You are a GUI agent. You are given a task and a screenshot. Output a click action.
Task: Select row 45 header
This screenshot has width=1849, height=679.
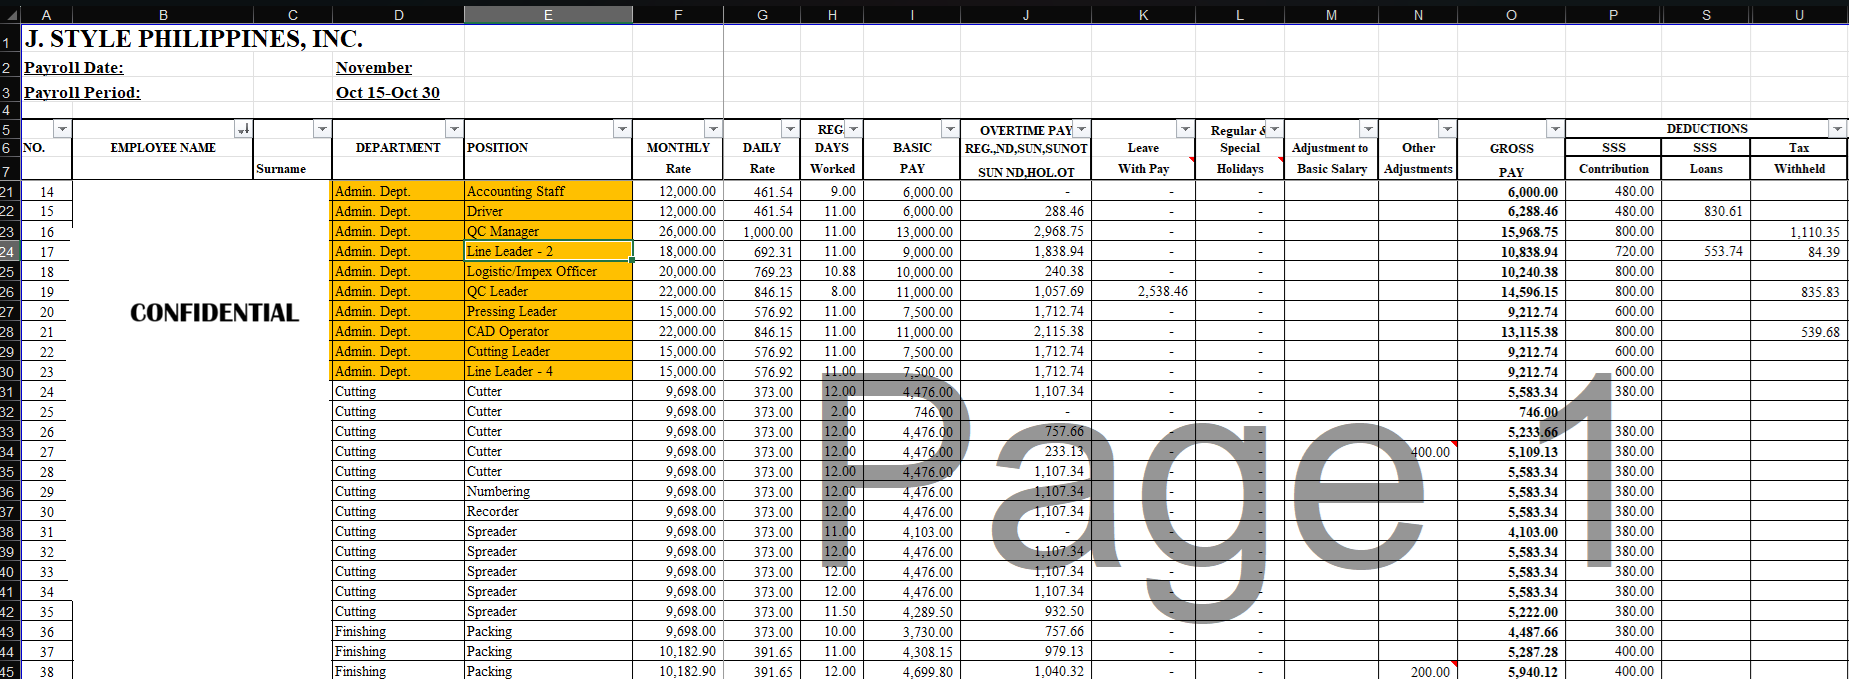pos(8,671)
